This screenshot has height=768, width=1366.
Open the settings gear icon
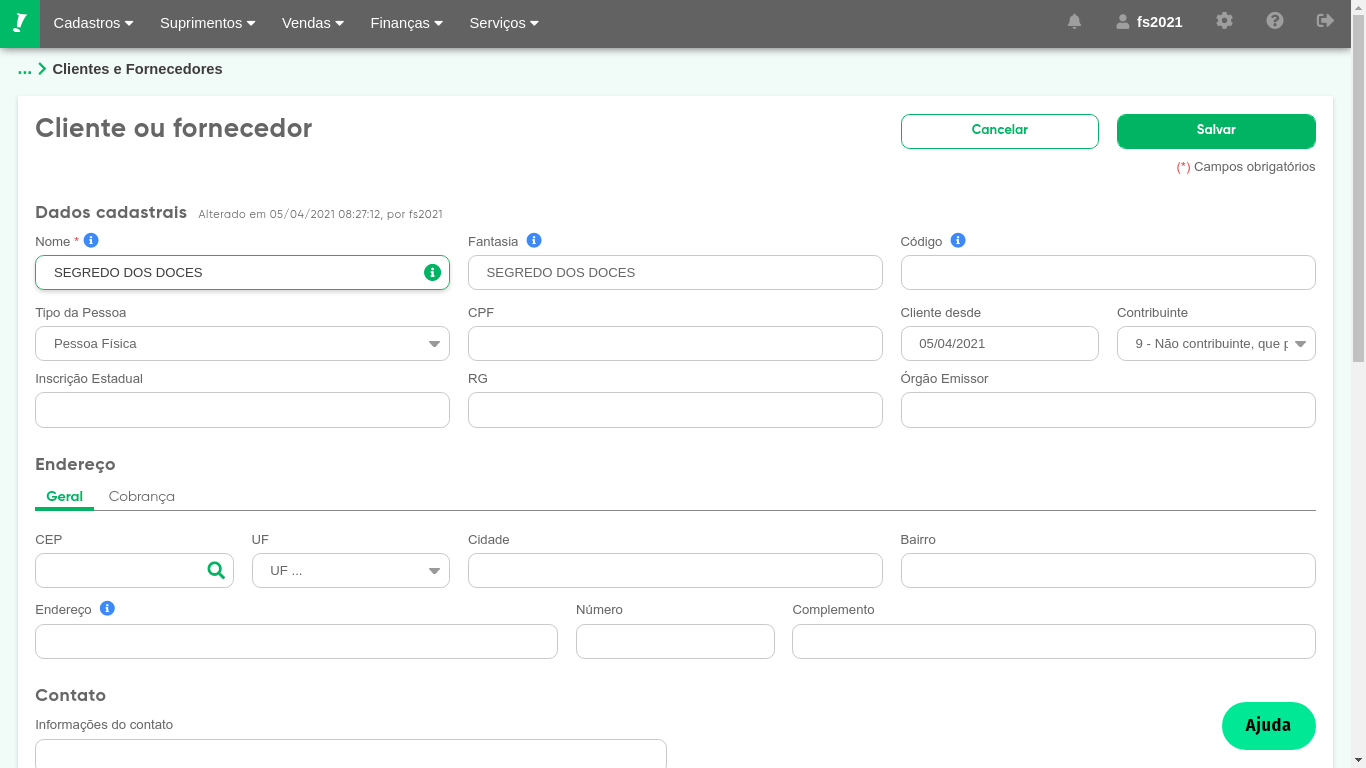pyautogui.click(x=1224, y=21)
